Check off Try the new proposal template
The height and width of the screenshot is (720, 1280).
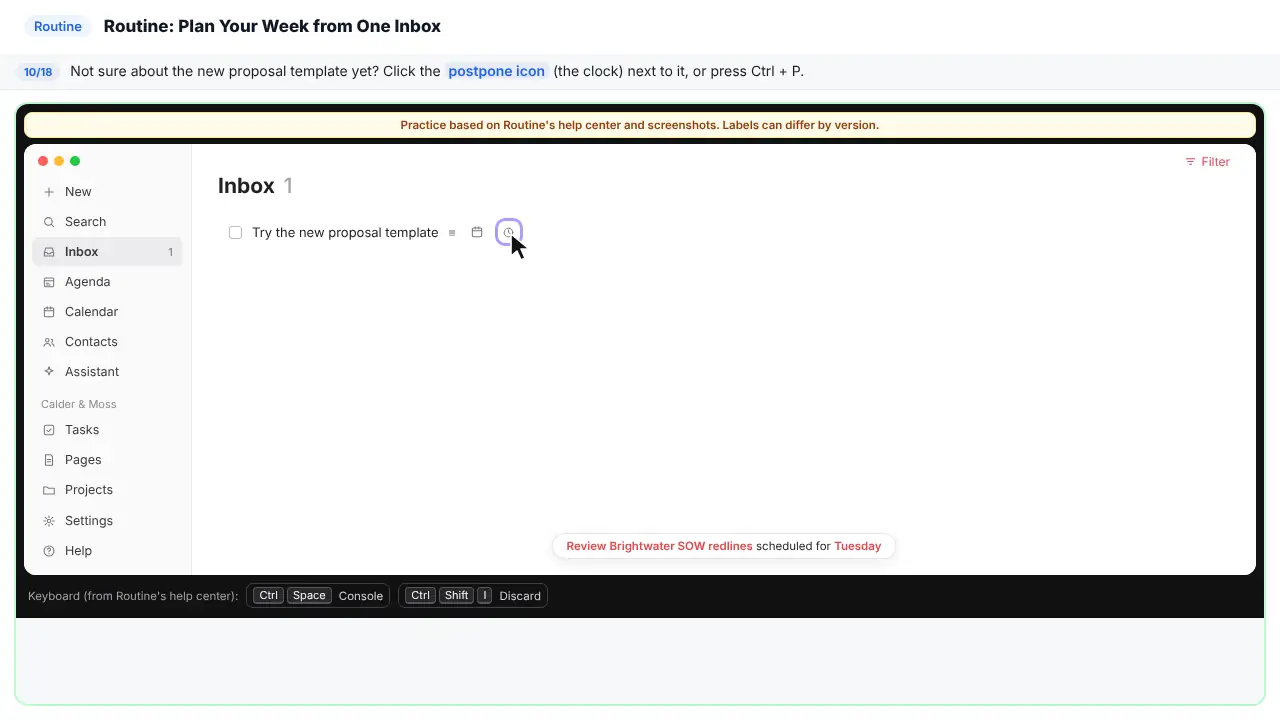pyautogui.click(x=235, y=233)
